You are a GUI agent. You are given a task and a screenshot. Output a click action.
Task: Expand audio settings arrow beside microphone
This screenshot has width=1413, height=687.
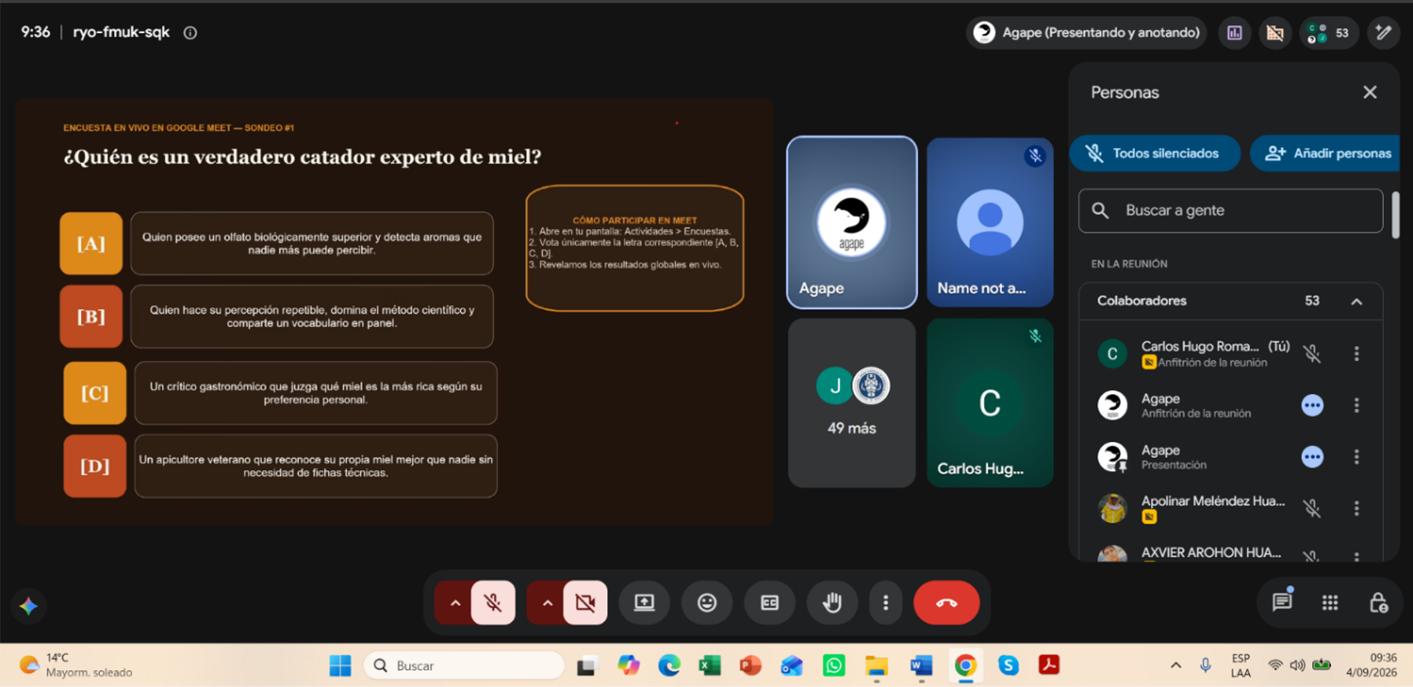[x=454, y=603]
